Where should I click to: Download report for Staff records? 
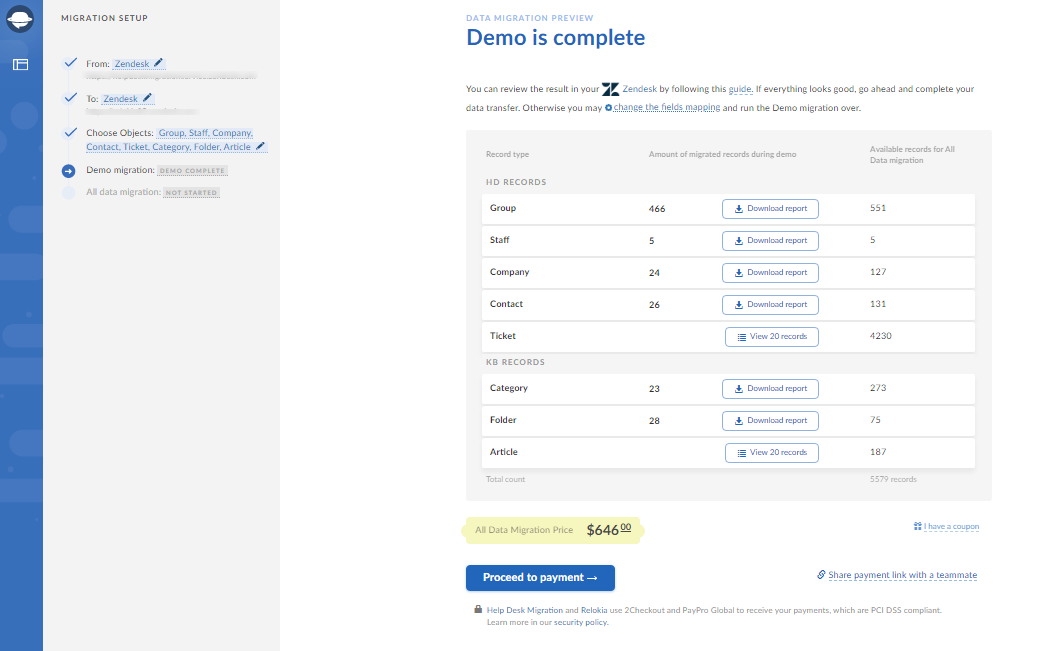pyautogui.click(x=770, y=241)
